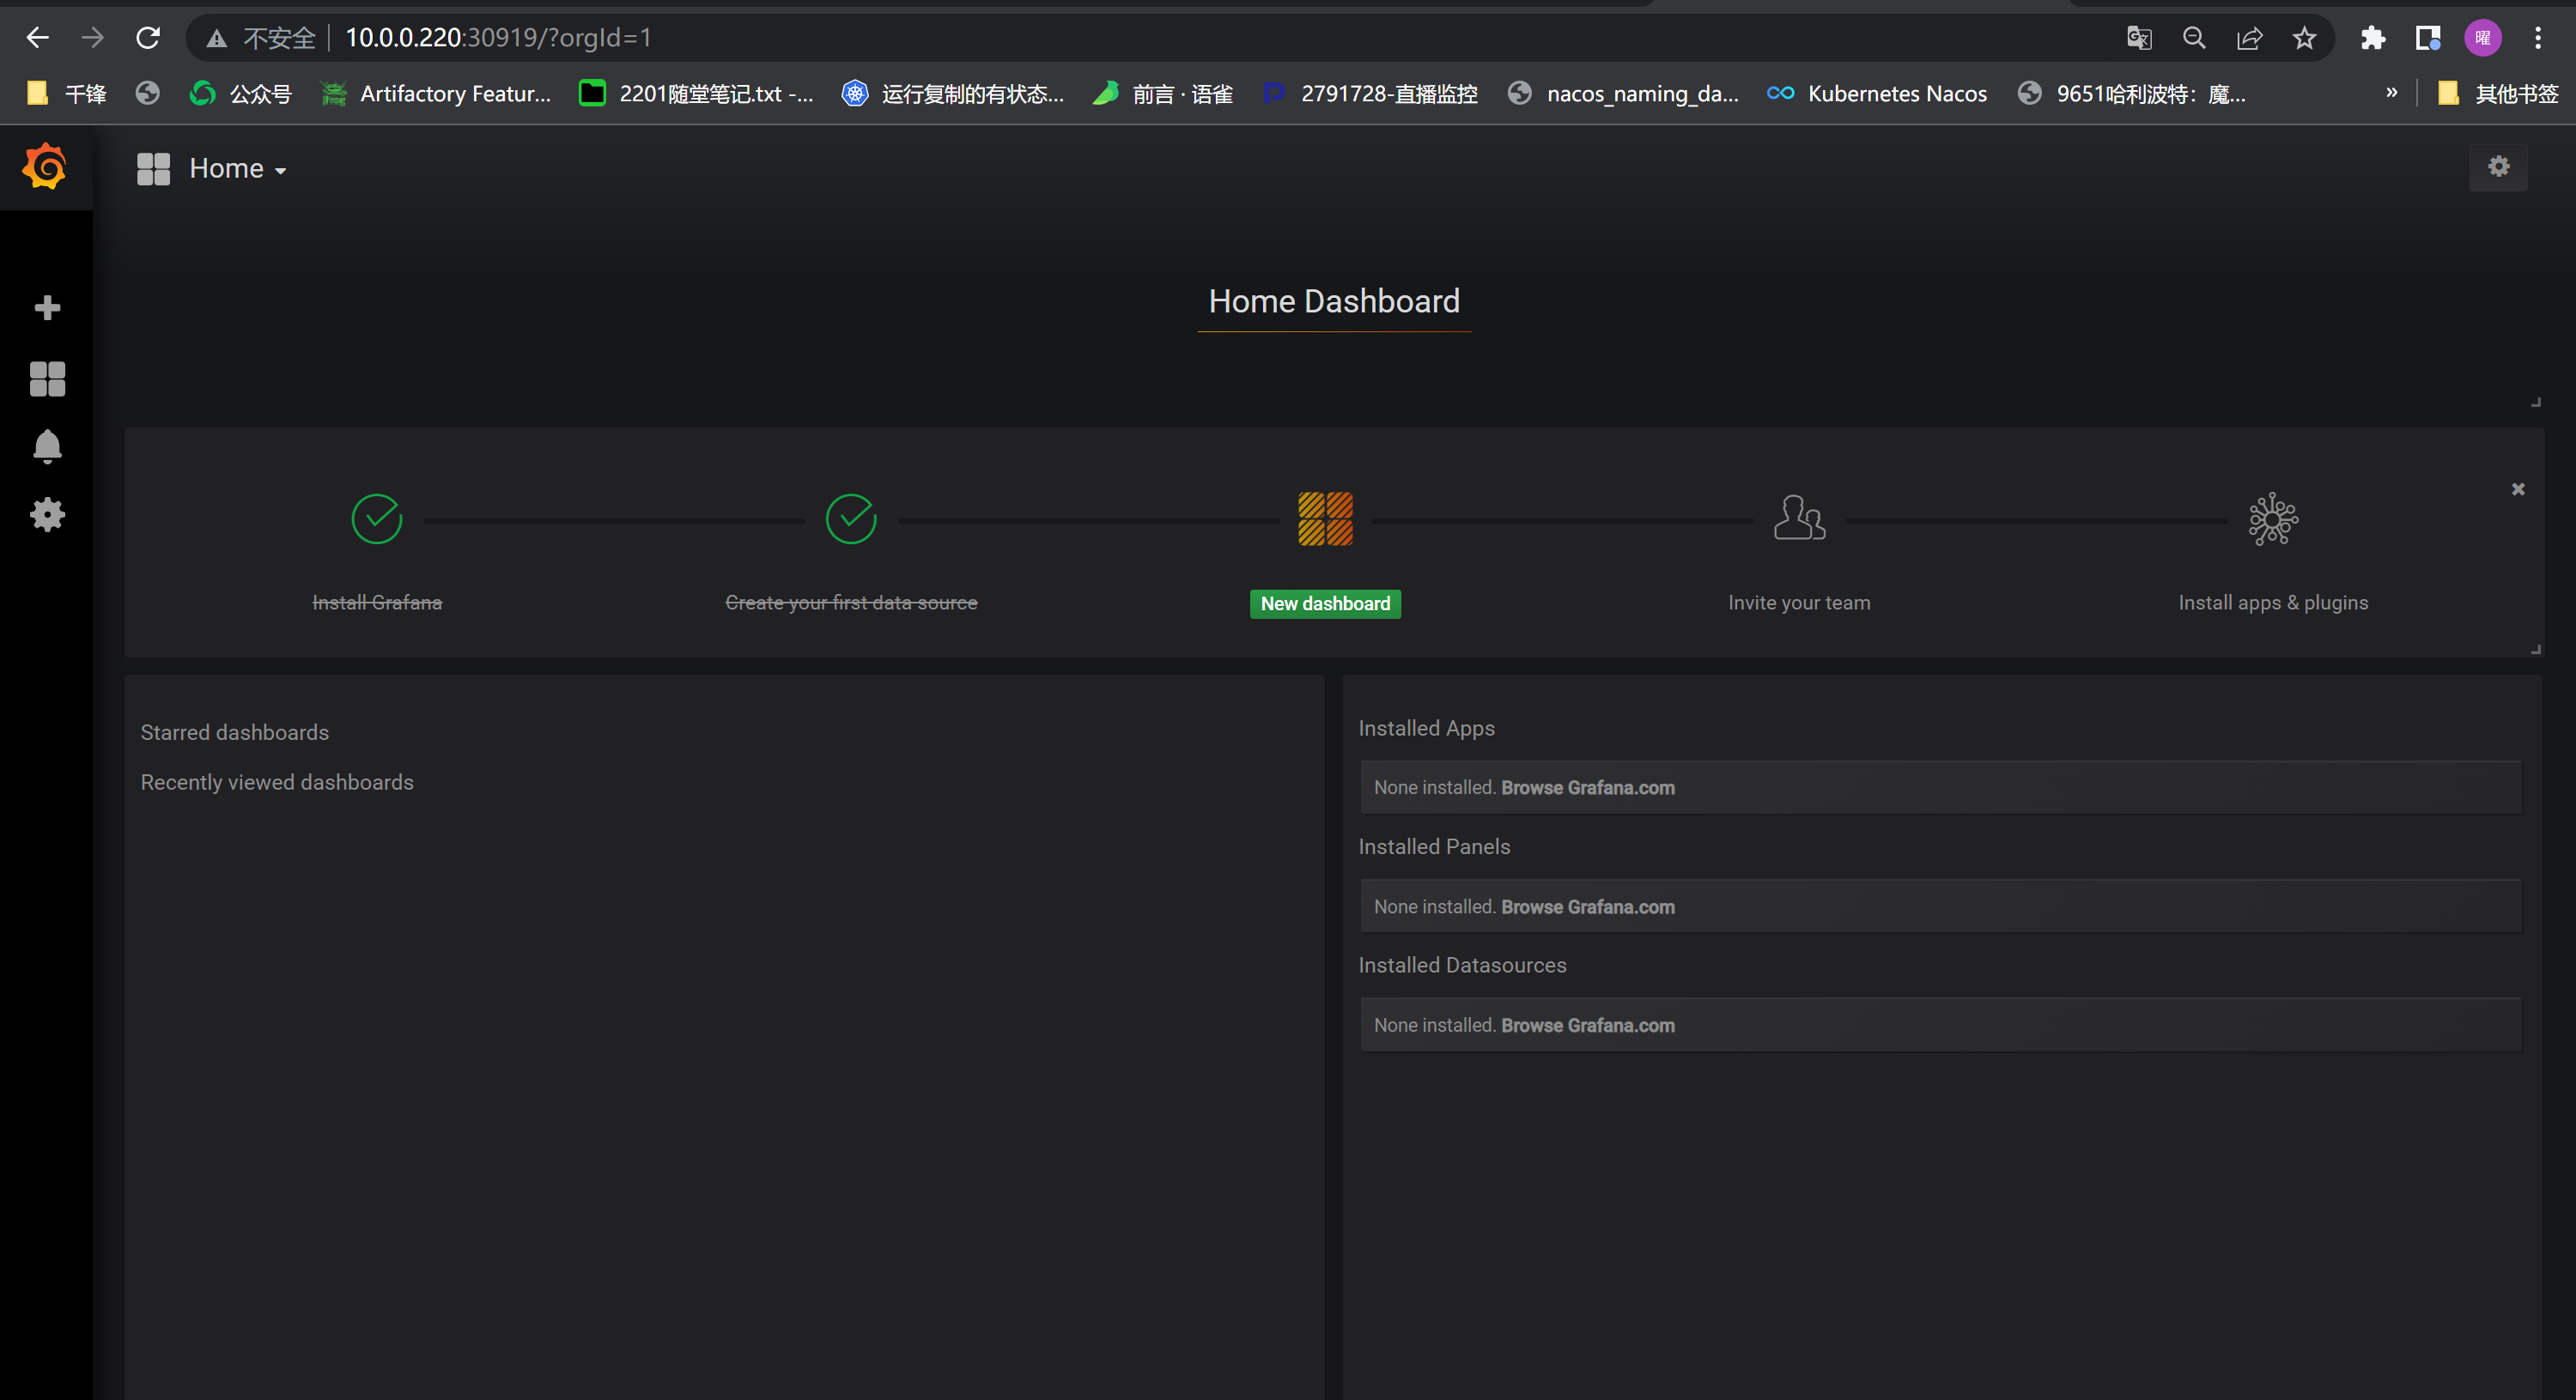Browse Grafana.com under Installed Datasources
Viewport: 2576px width, 1400px height.
[1587, 1025]
